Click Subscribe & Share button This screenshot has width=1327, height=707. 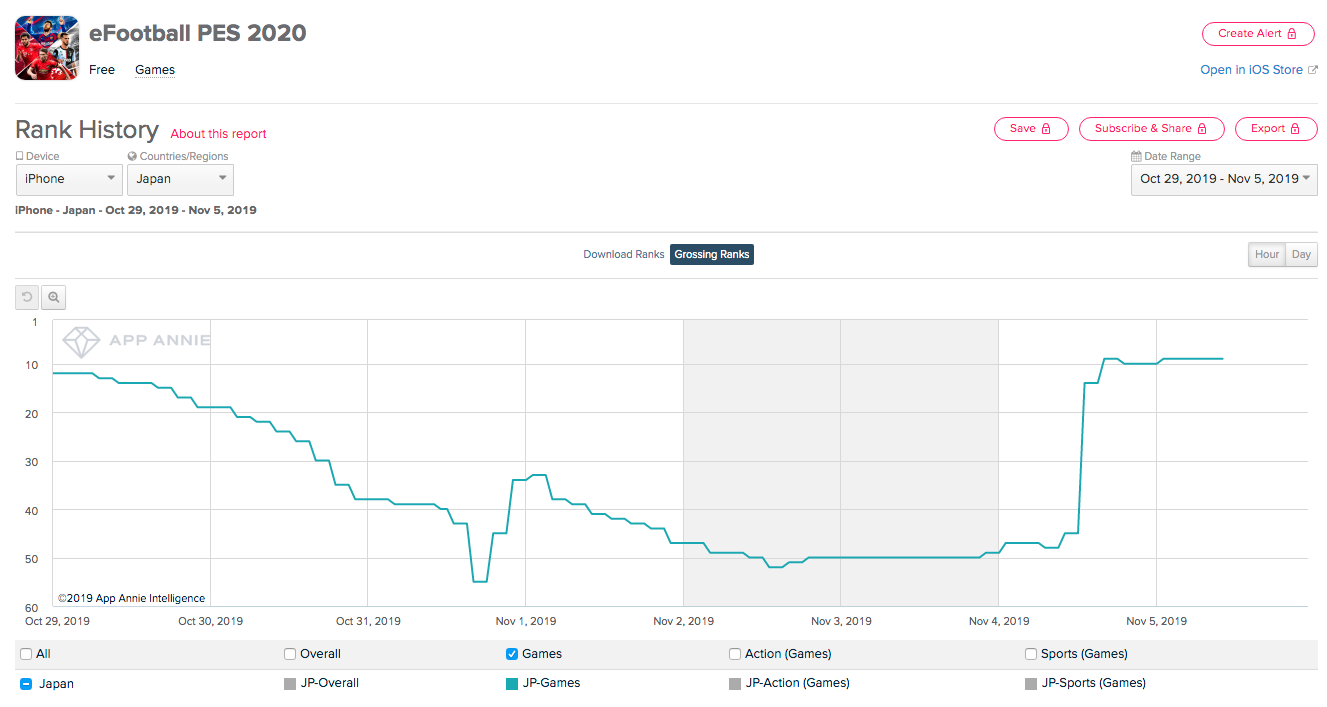(x=1151, y=128)
